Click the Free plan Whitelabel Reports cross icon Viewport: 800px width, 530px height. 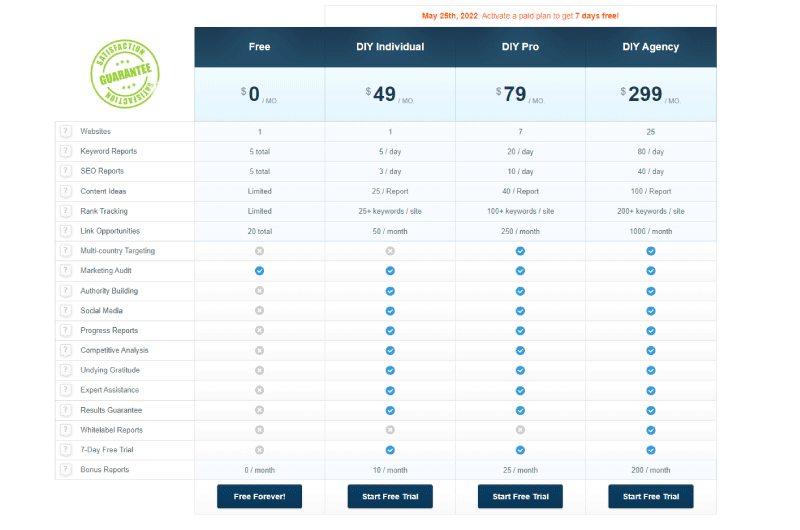[x=260, y=430]
